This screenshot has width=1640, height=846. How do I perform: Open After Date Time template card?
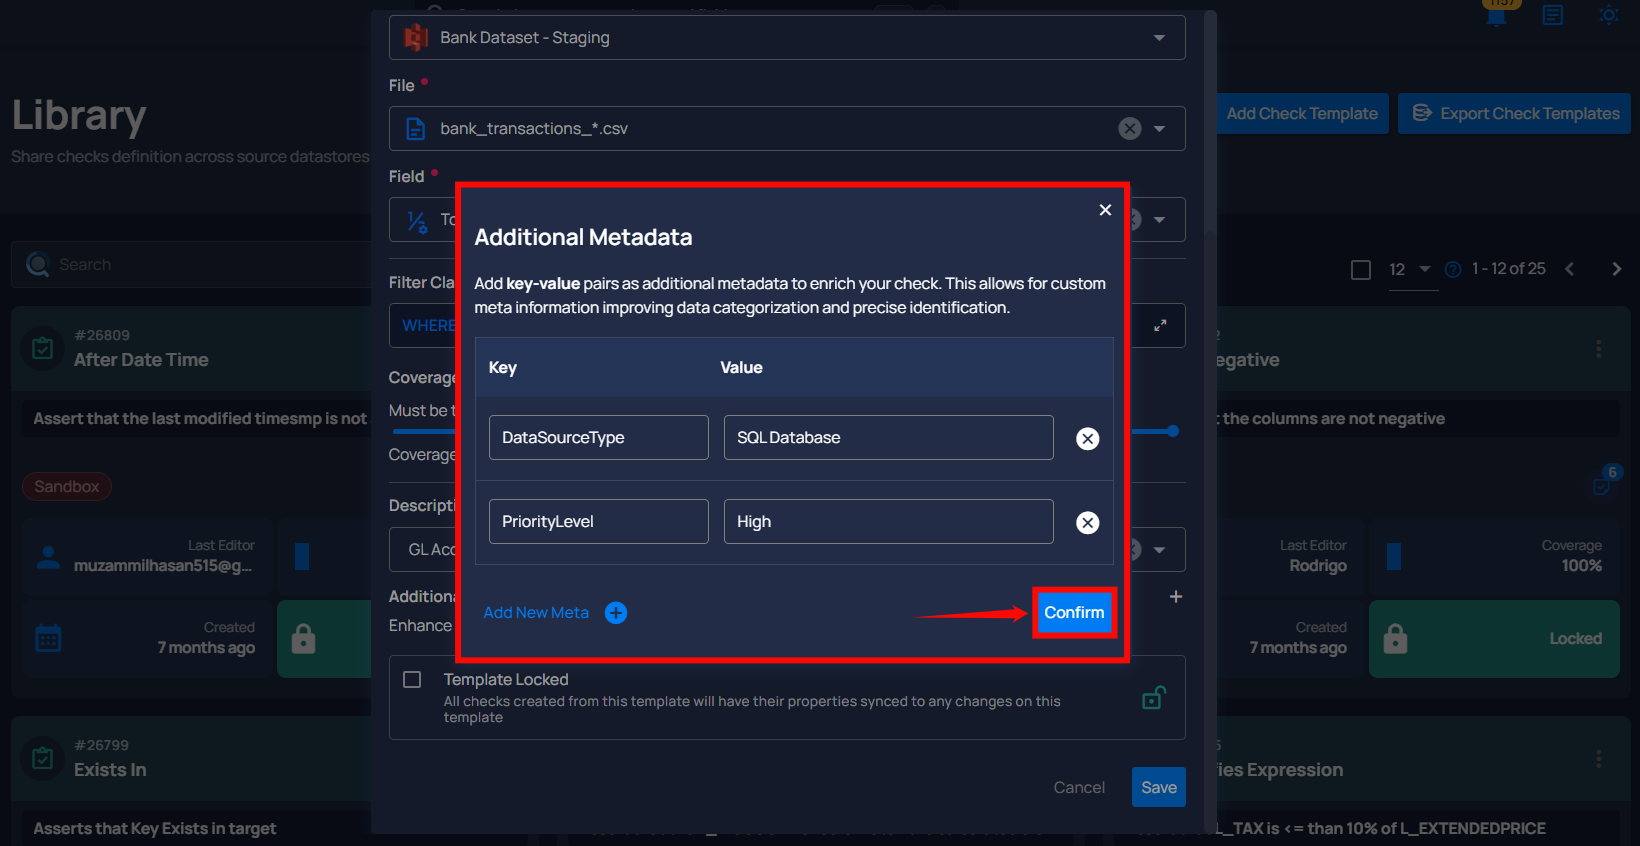[x=141, y=360]
